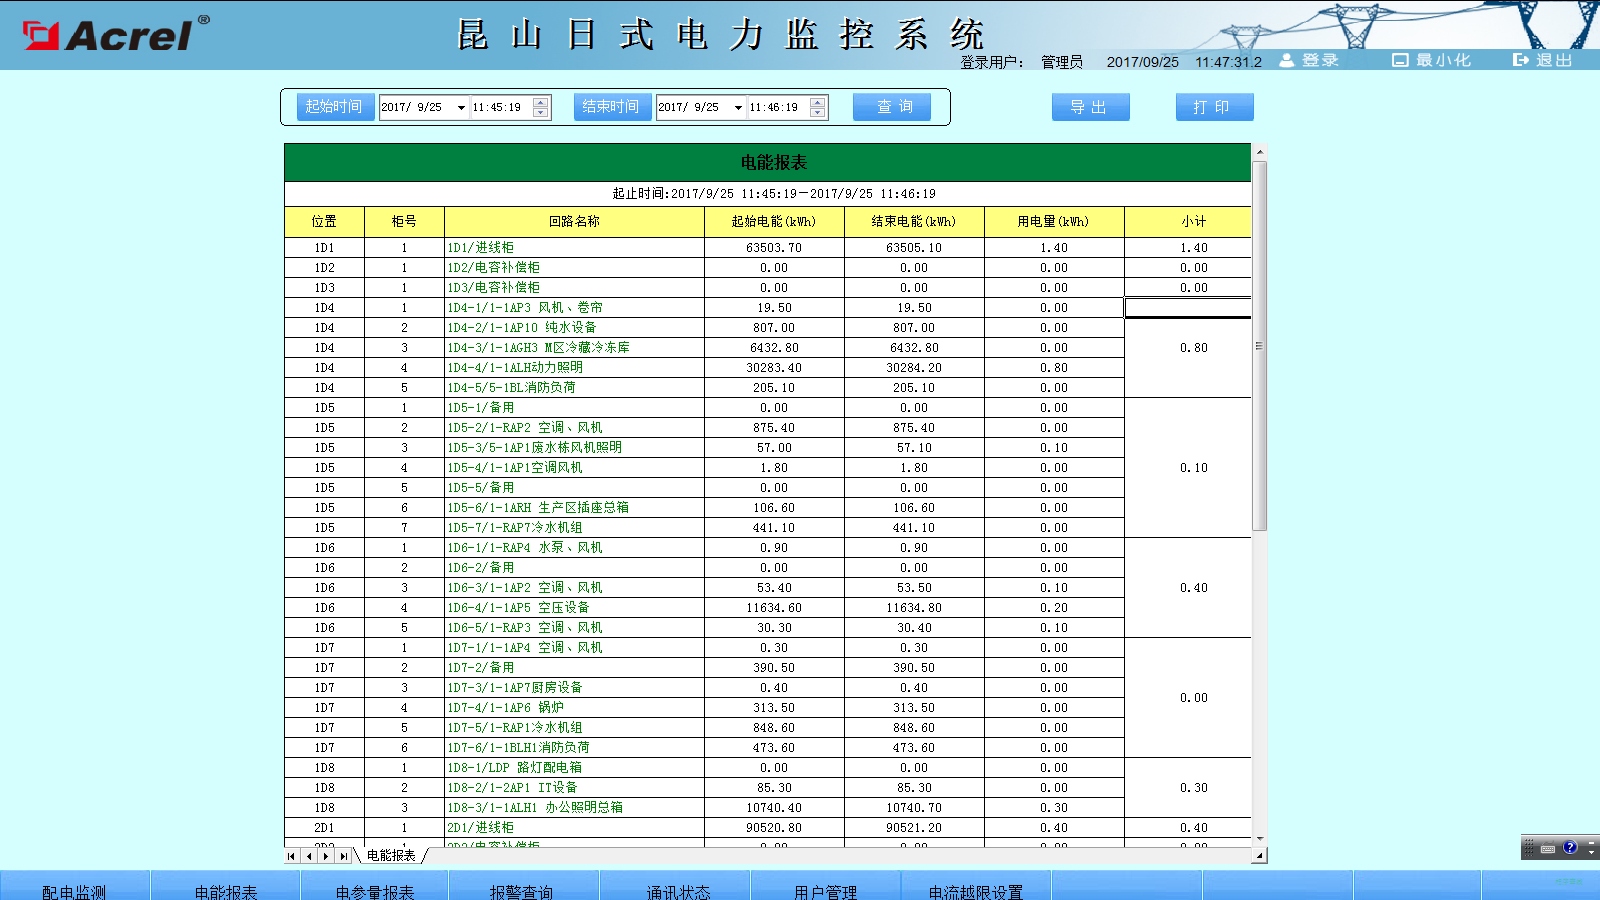Screen dimensions: 1600x900
Task: Click the 1D8-3/1-1ALH1 办公照明总箱 cell
Action: coord(574,808)
